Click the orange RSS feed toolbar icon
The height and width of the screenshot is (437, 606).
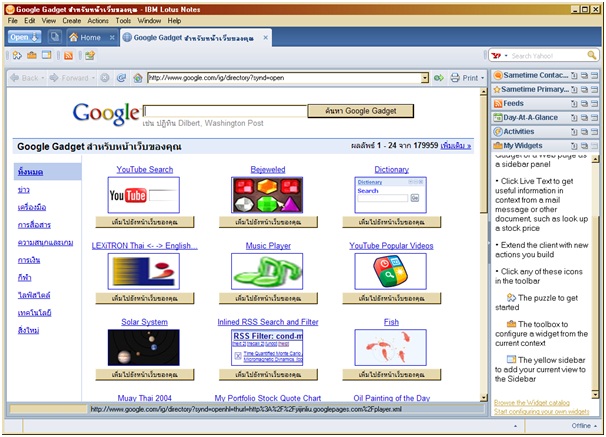(68, 56)
